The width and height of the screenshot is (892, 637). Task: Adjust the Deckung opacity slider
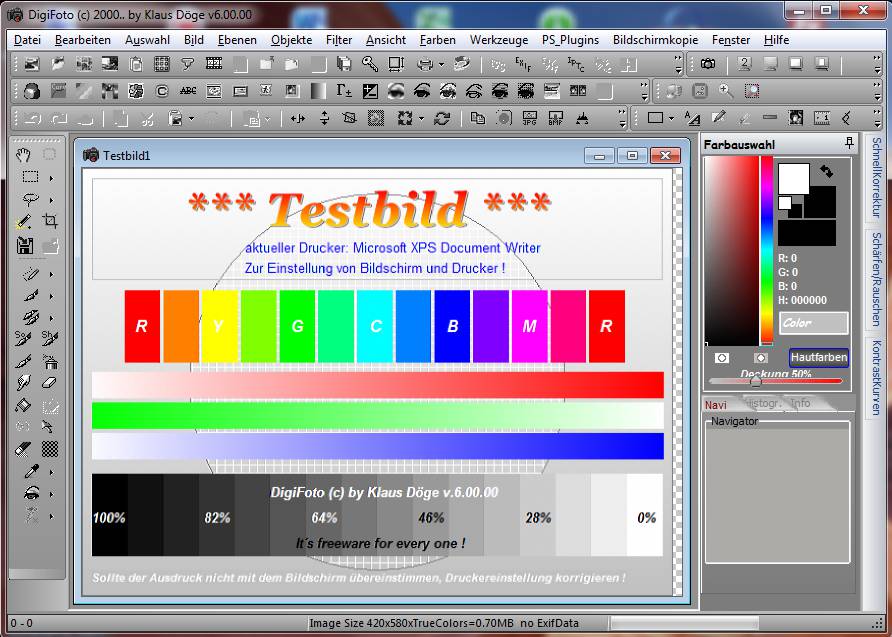point(756,381)
